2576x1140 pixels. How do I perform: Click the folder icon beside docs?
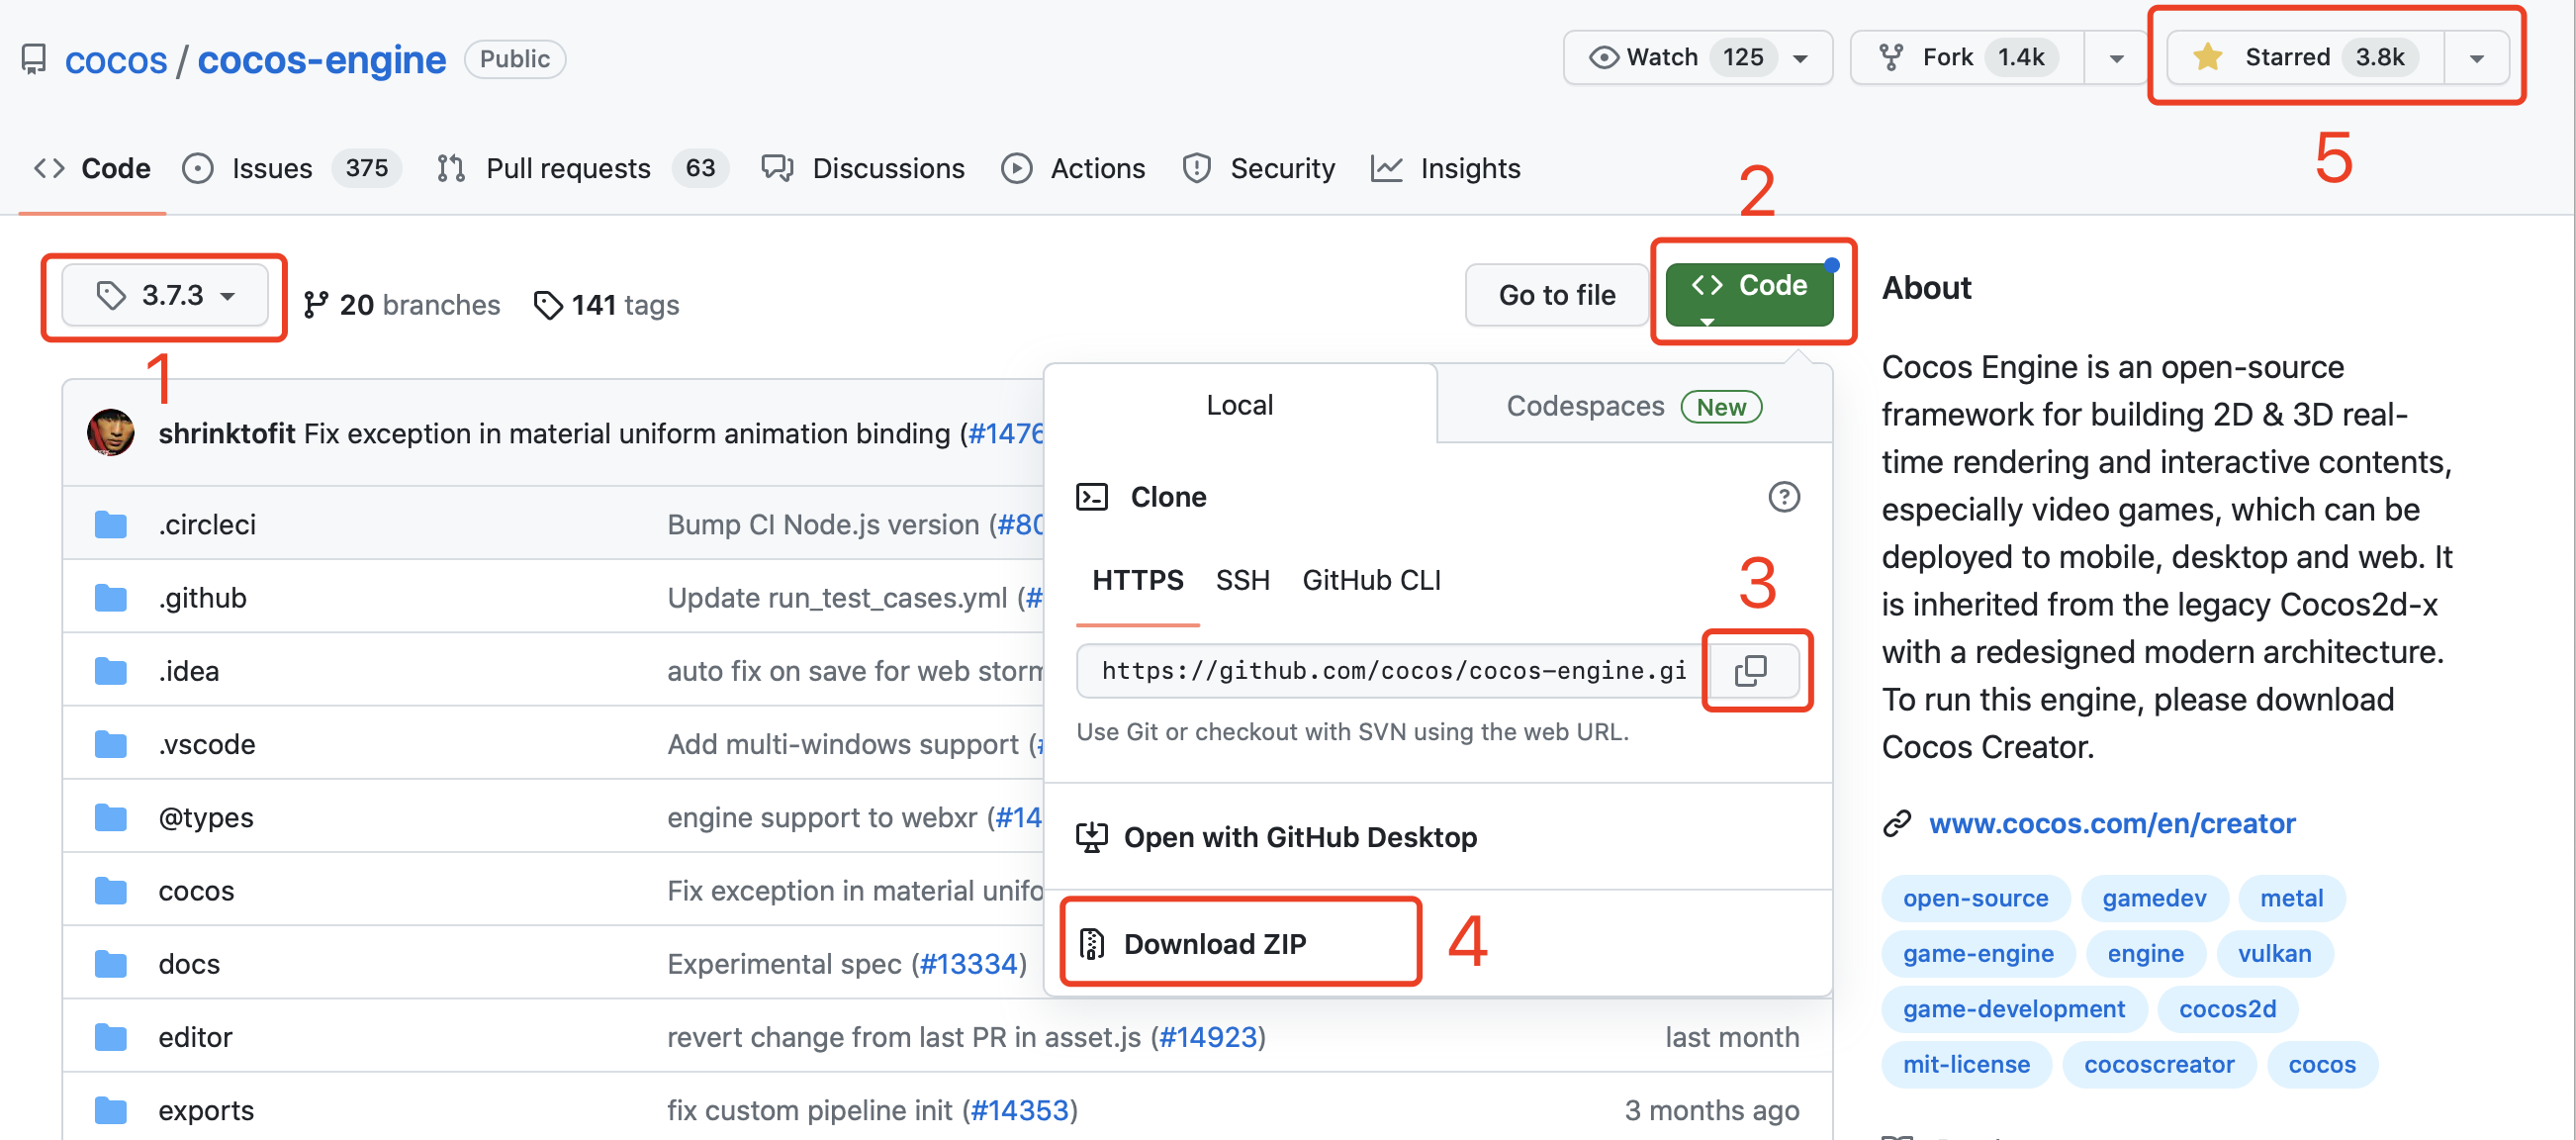111,964
